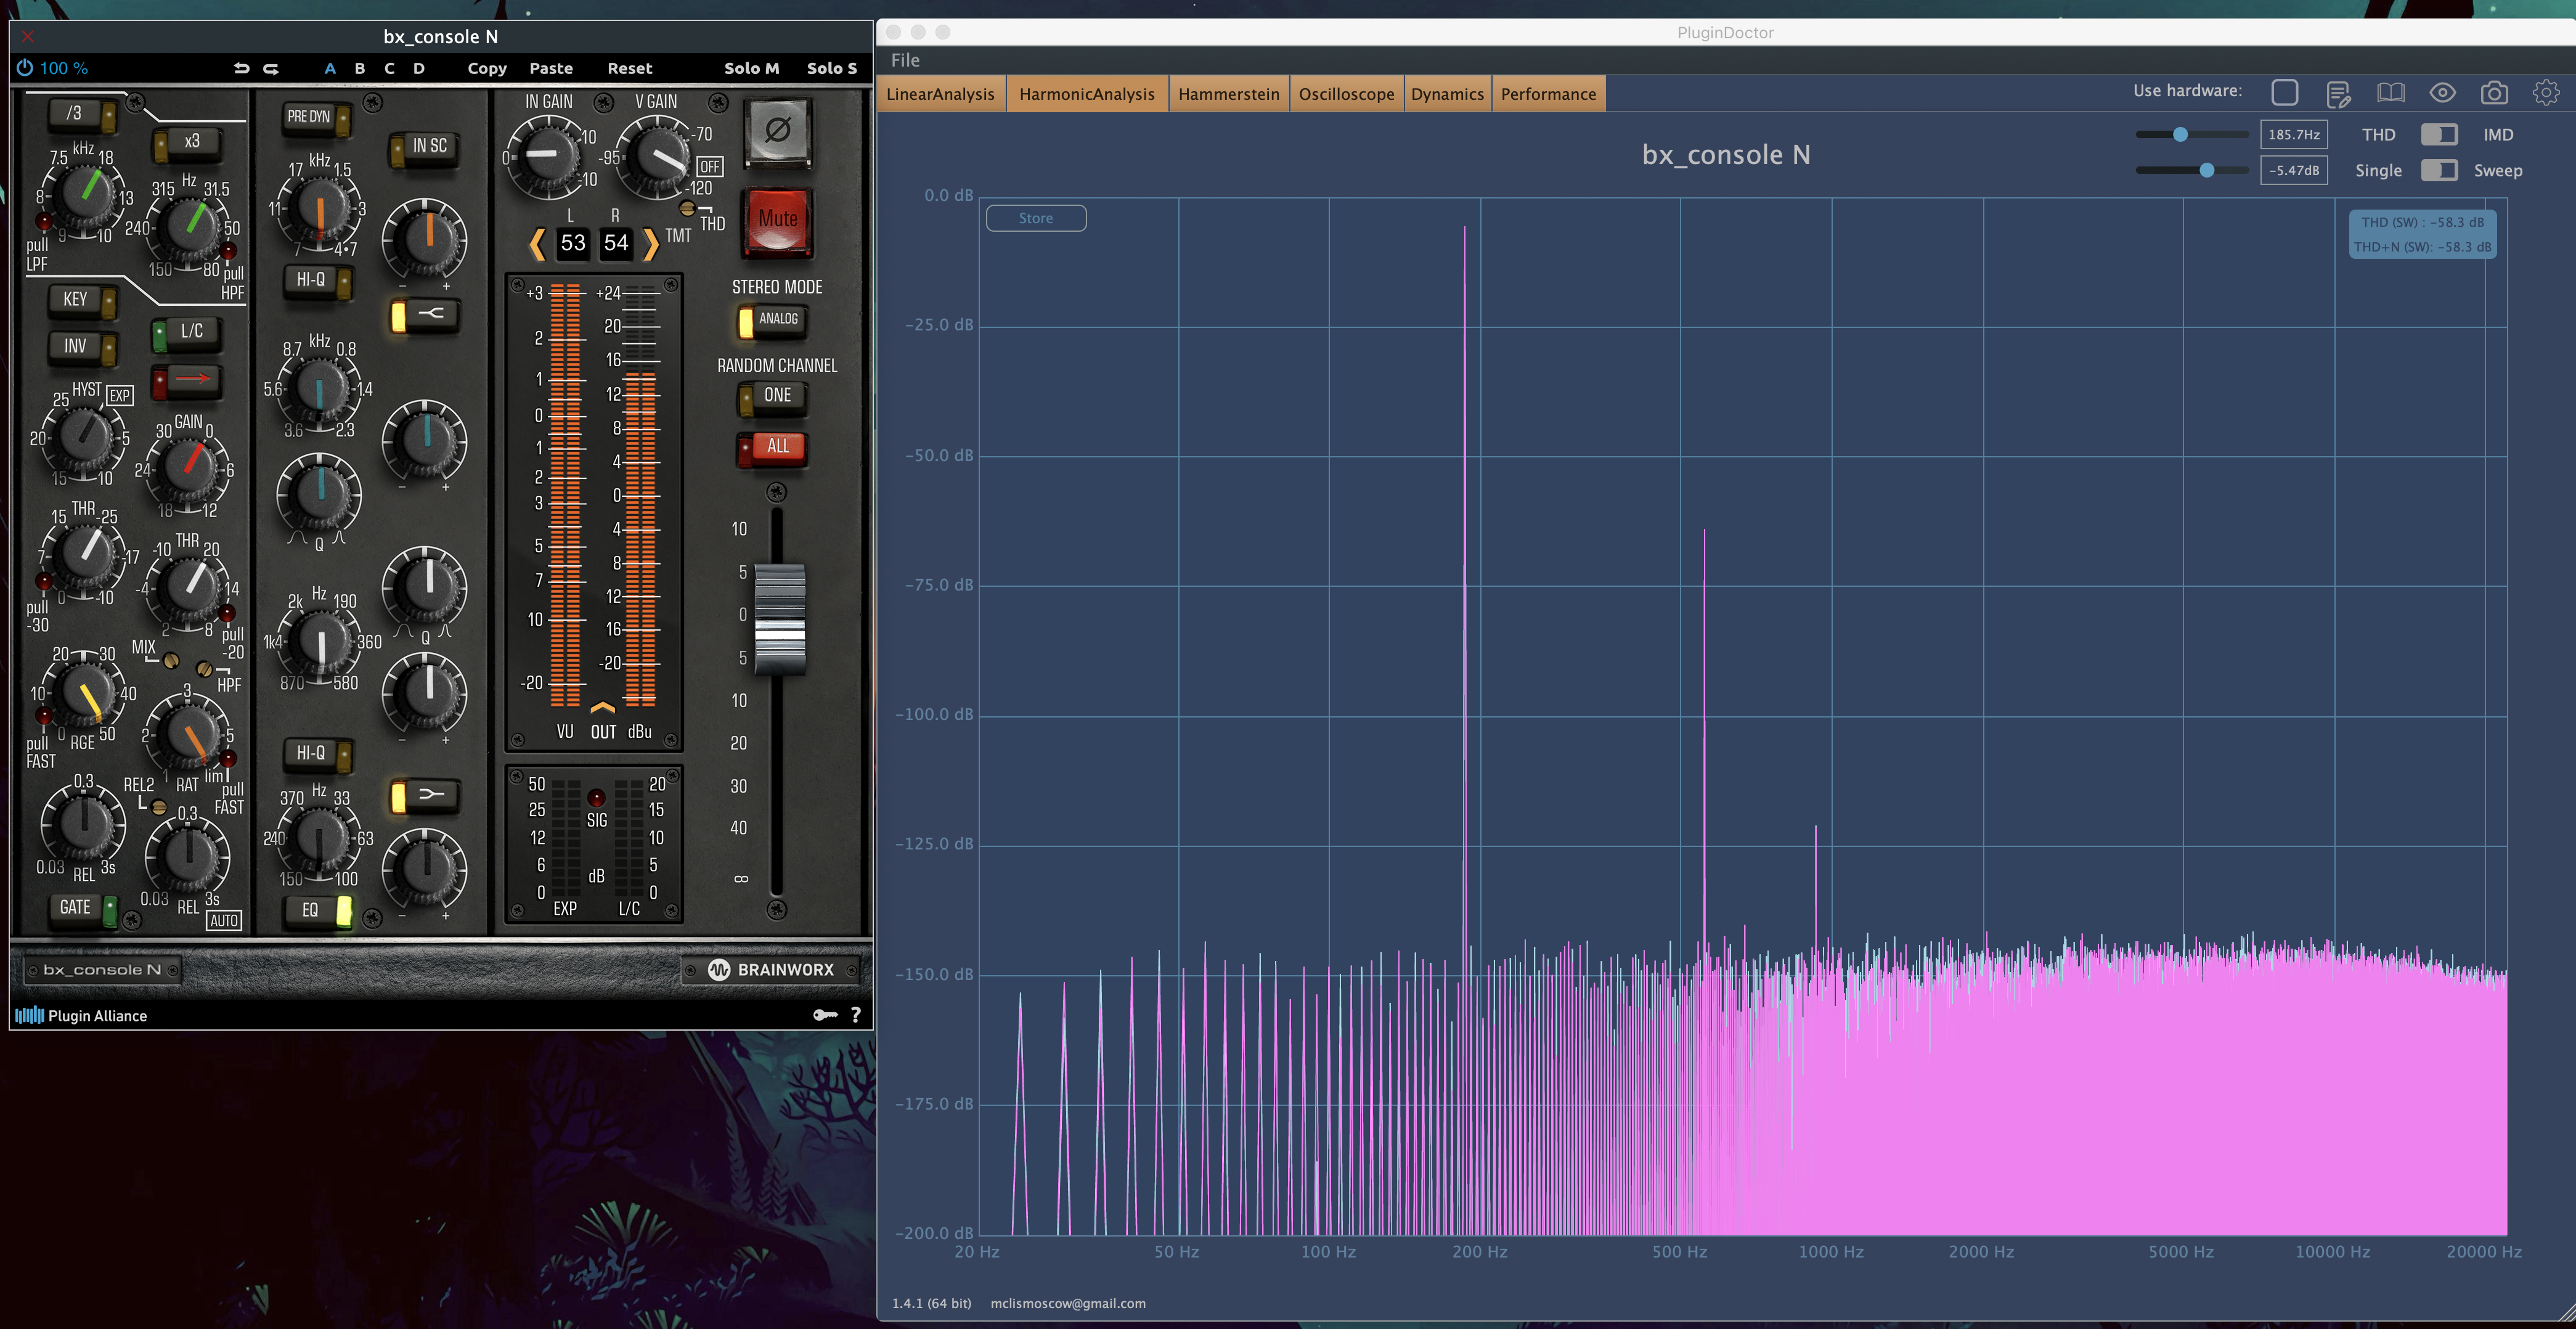Toggle the V GAIN OFF switch
This screenshot has height=1329, width=2576.
709,166
